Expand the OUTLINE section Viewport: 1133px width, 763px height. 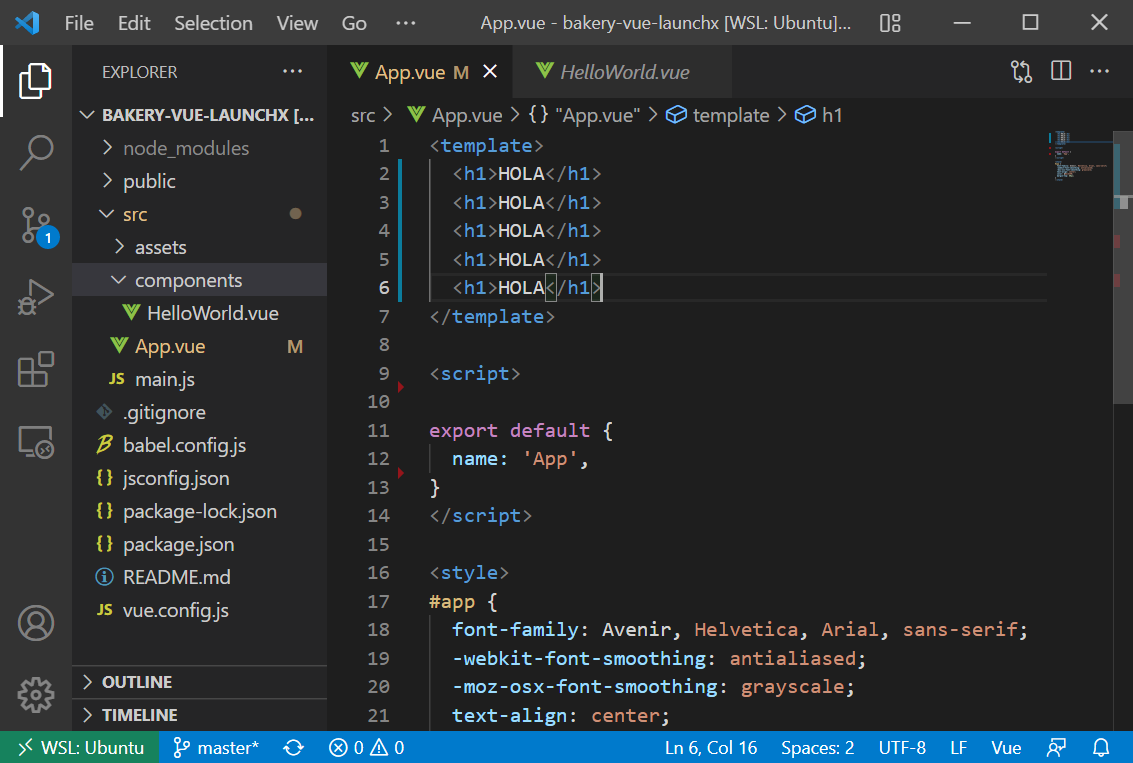click(199, 682)
